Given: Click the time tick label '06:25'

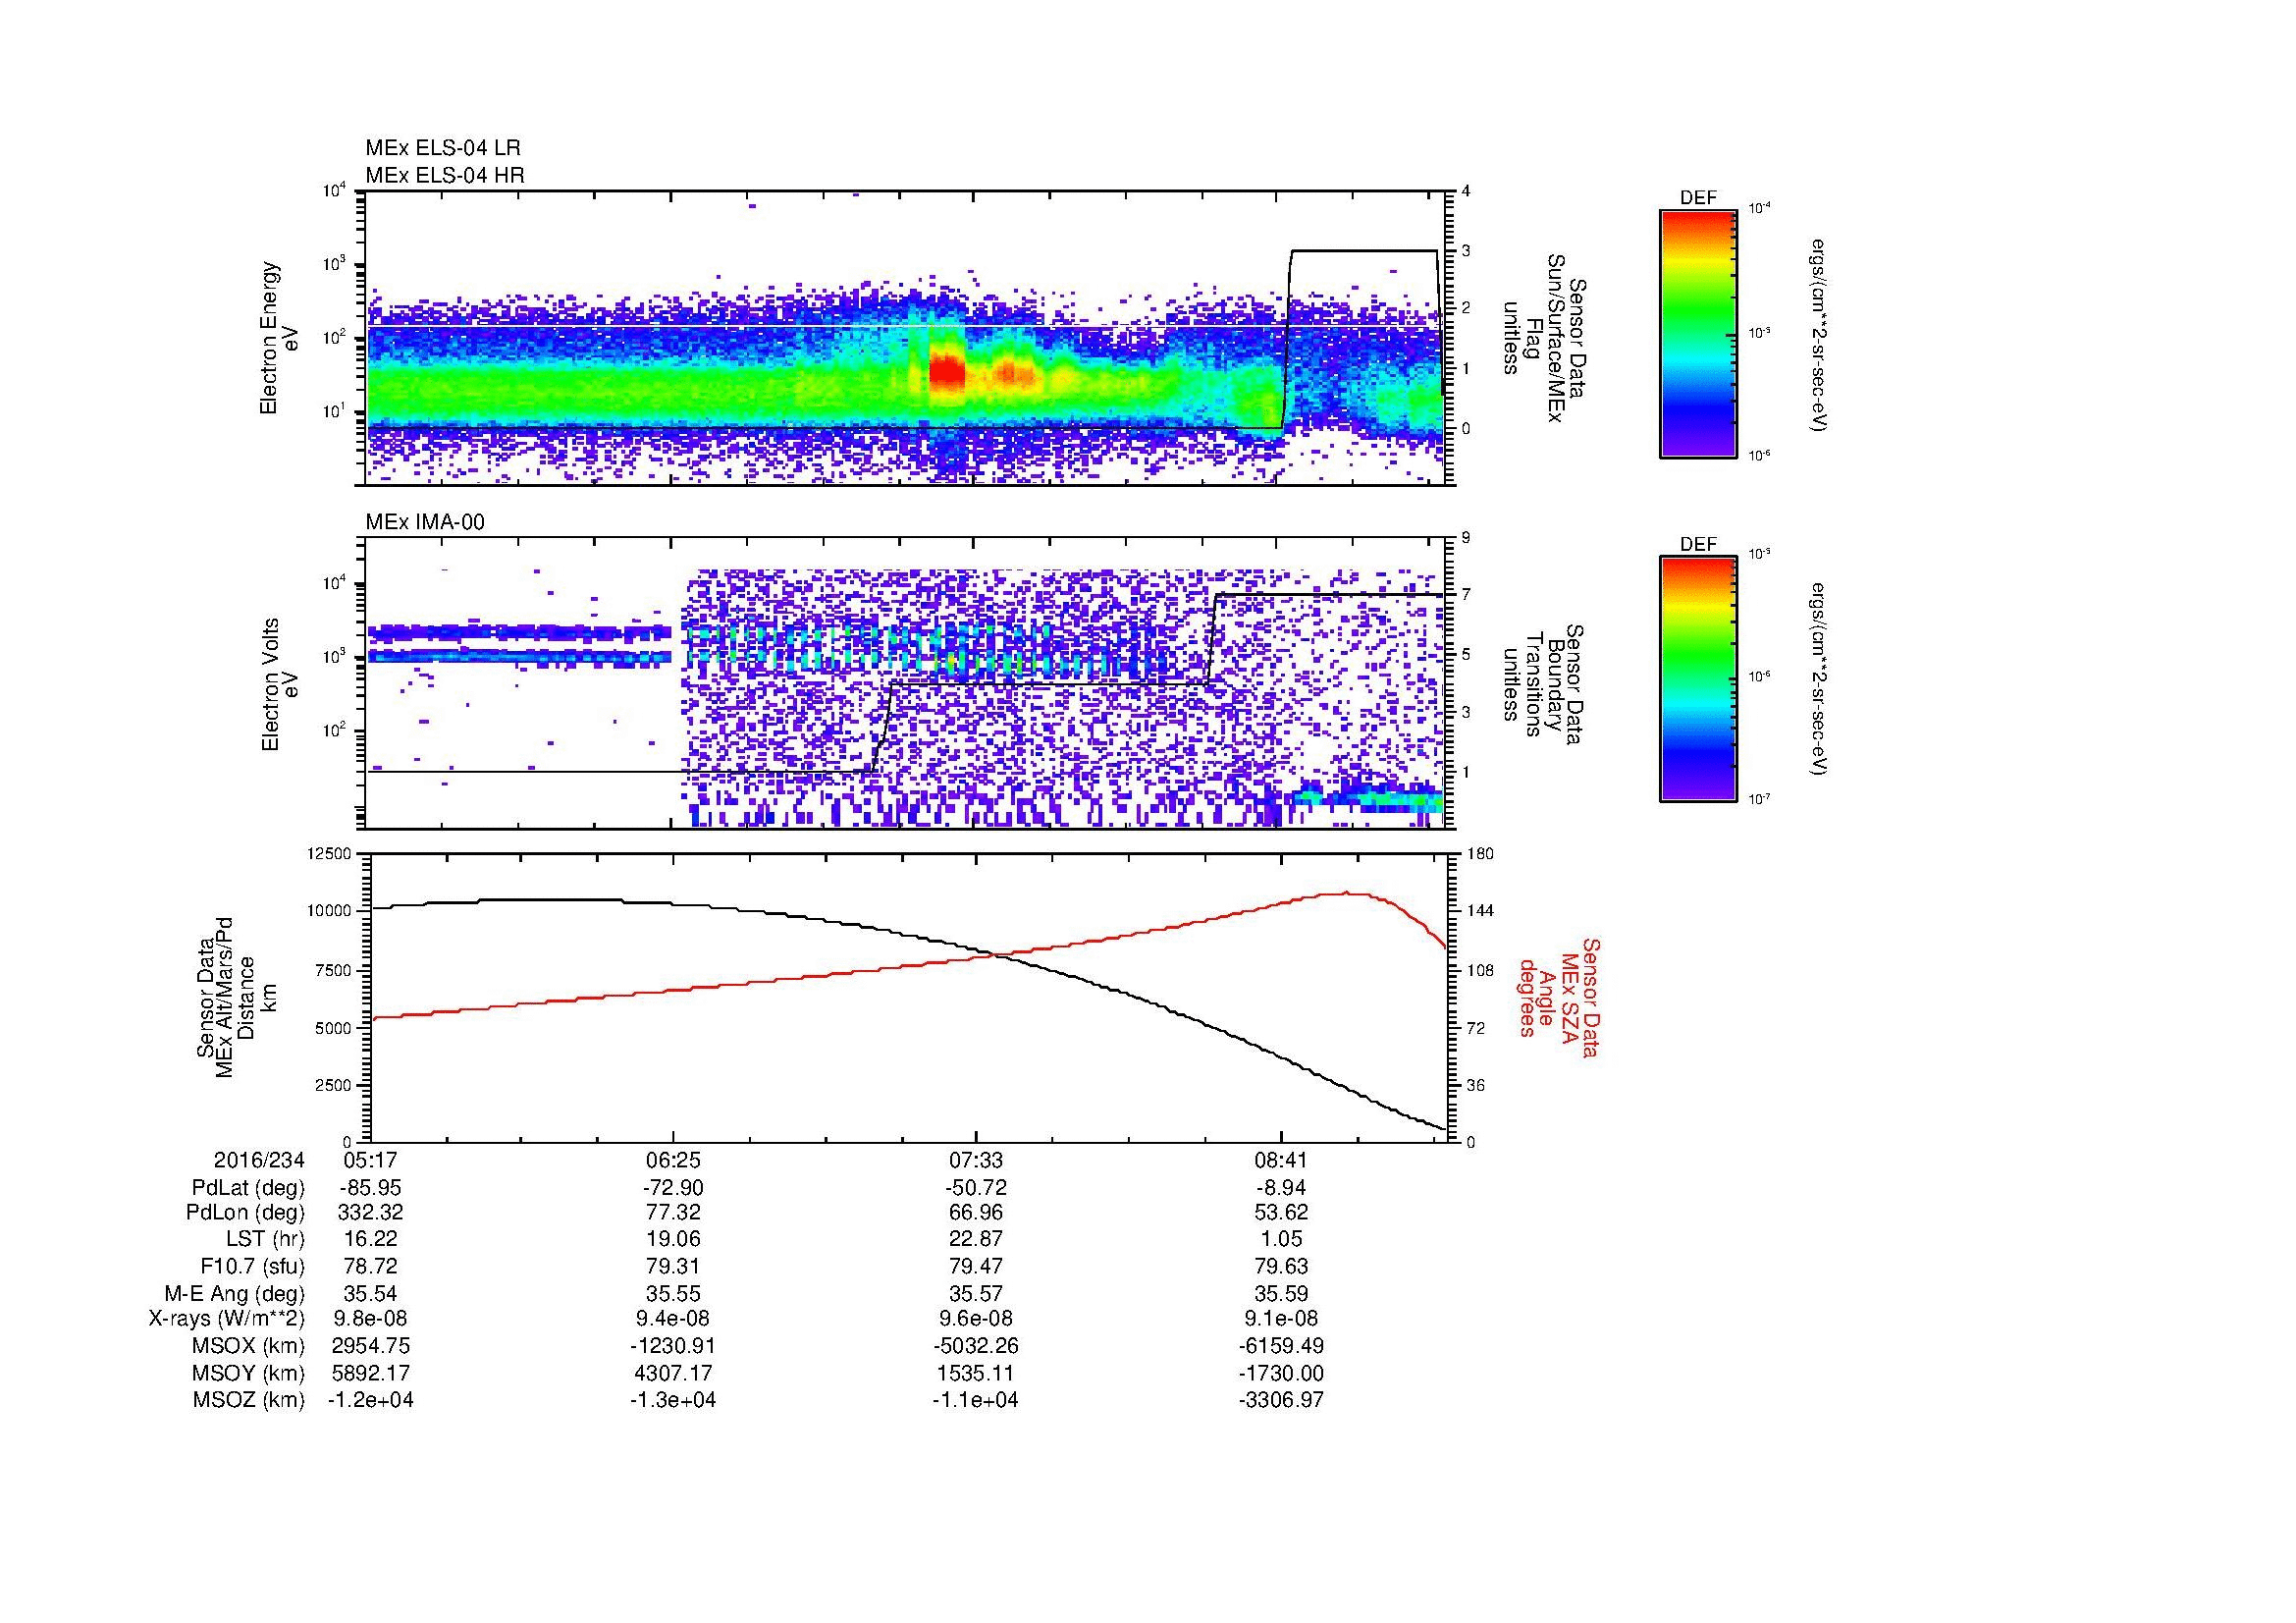Looking at the screenshot, I should pos(673,1160).
